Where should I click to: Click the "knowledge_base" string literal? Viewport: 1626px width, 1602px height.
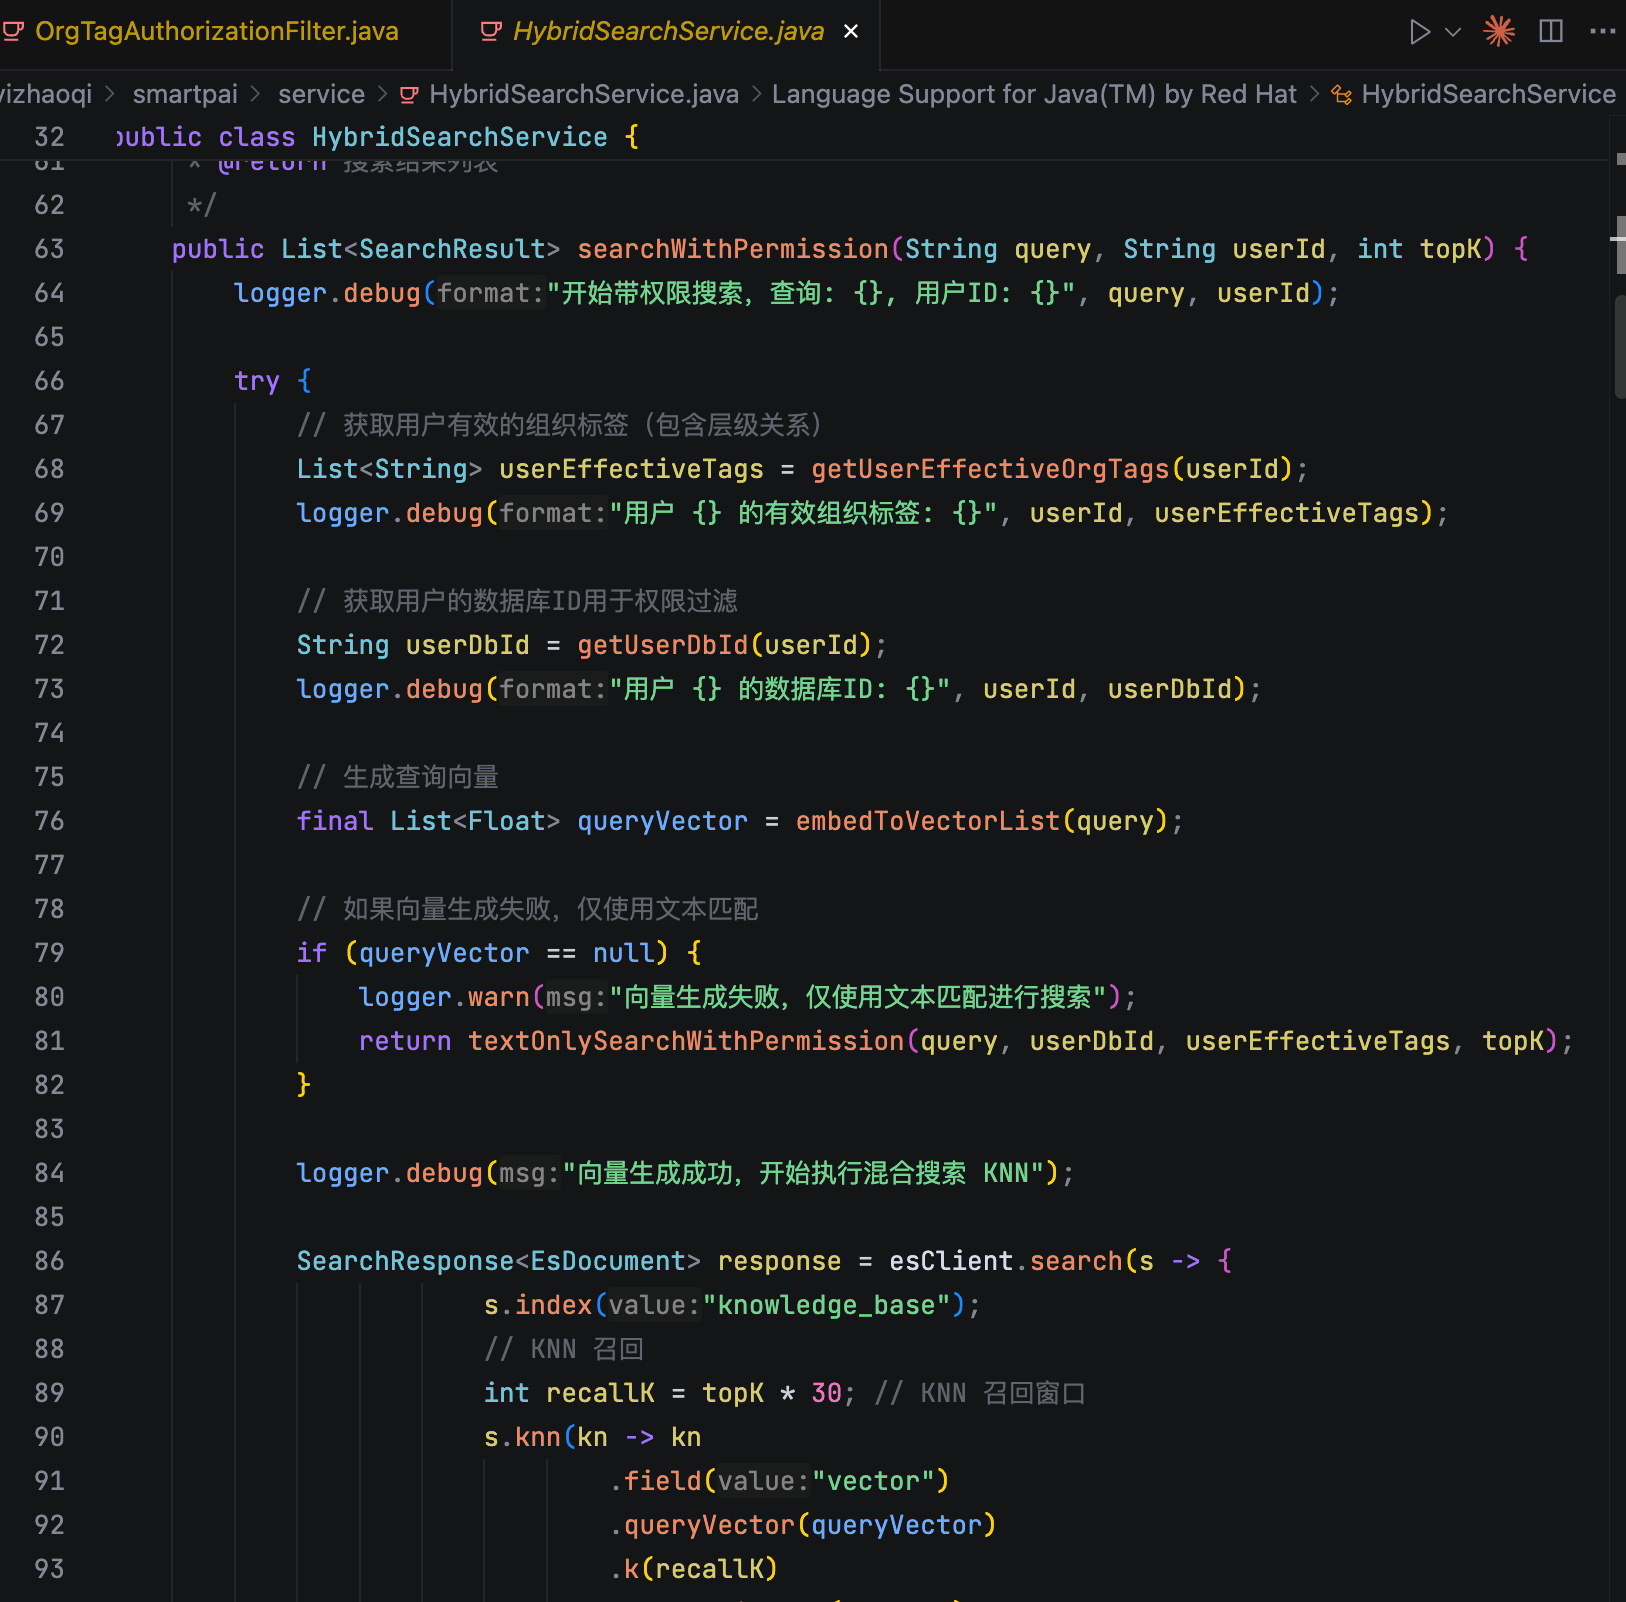click(827, 1305)
